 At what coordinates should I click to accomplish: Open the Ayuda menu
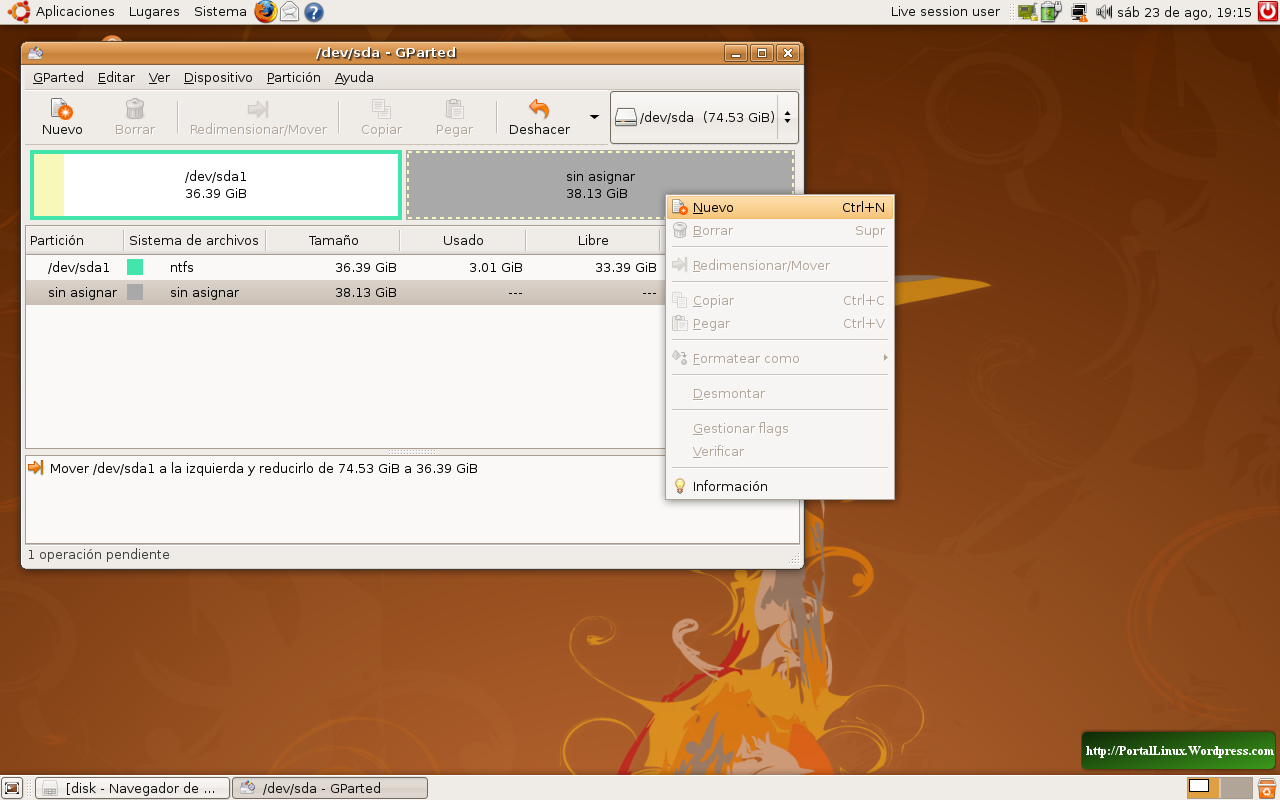click(354, 77)
